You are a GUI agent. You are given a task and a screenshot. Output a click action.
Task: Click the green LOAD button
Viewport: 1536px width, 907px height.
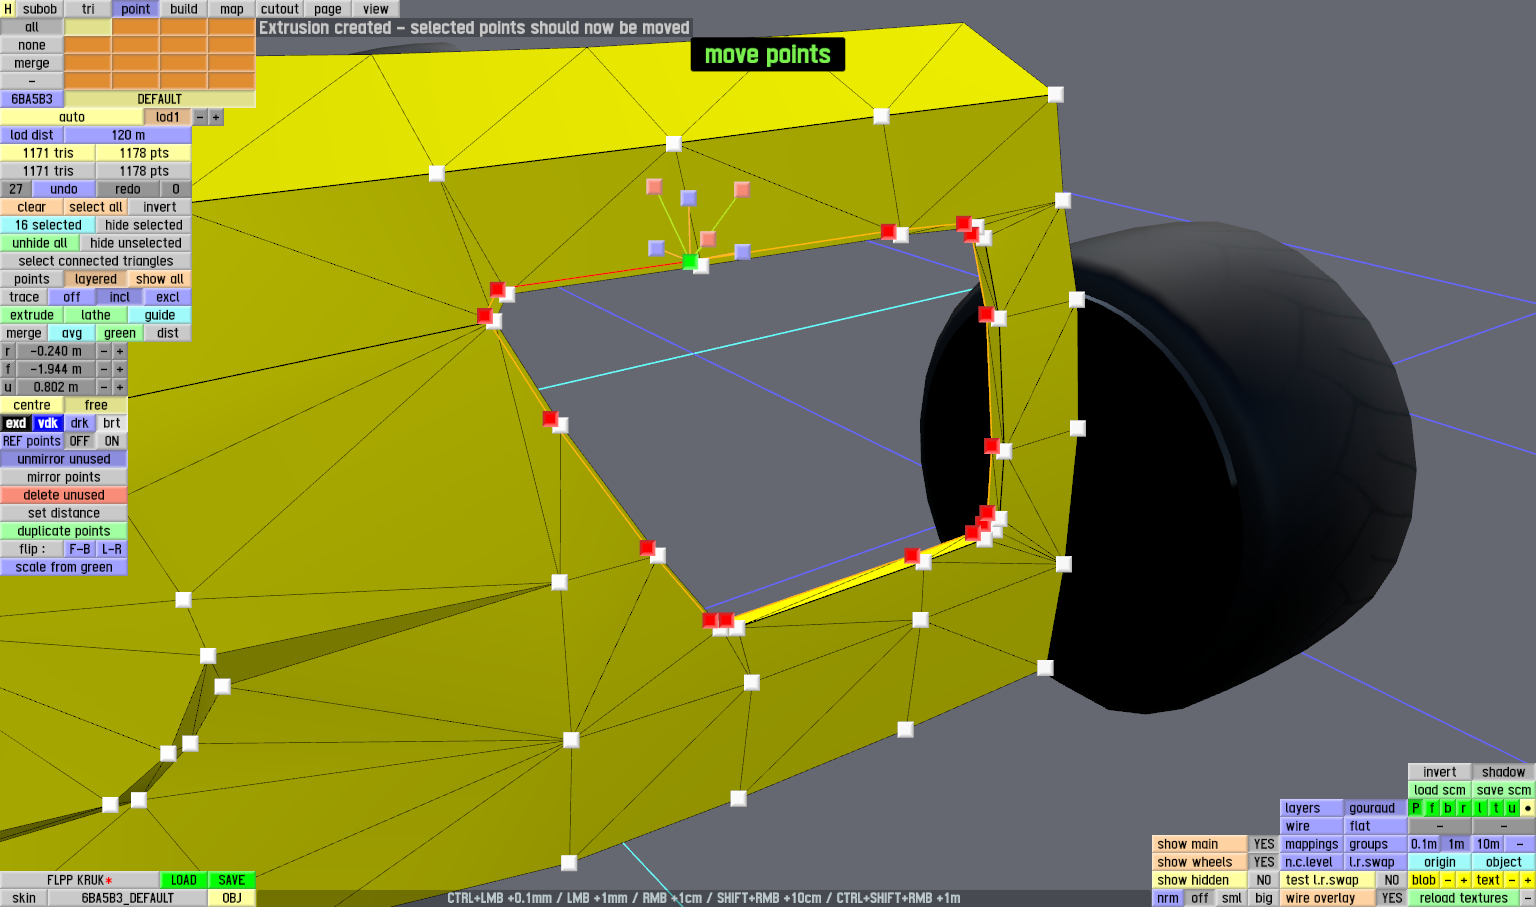[x=184, y=880]
